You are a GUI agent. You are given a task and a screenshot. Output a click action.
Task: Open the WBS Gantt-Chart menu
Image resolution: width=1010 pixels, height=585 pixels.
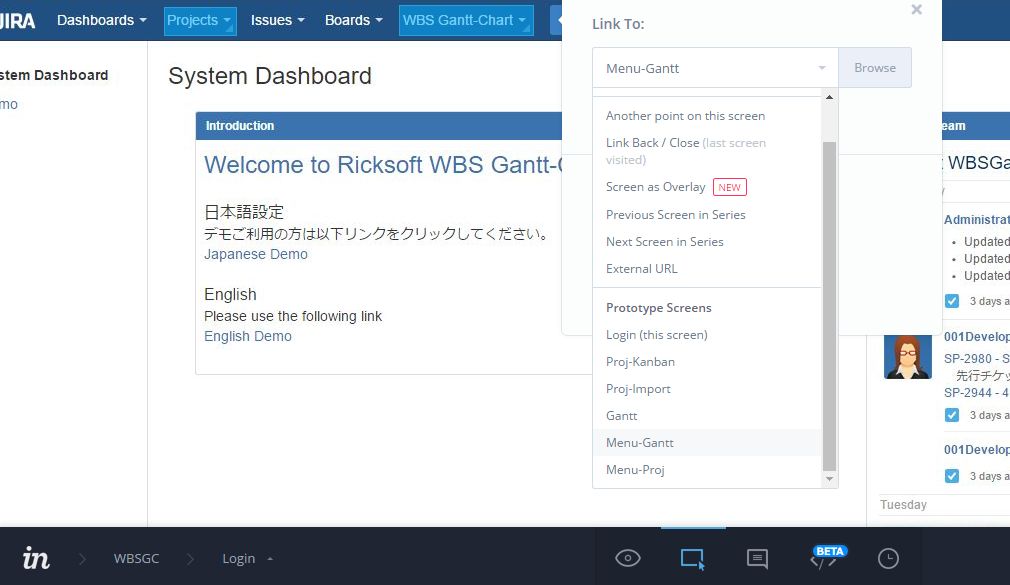tap(466, 21)
